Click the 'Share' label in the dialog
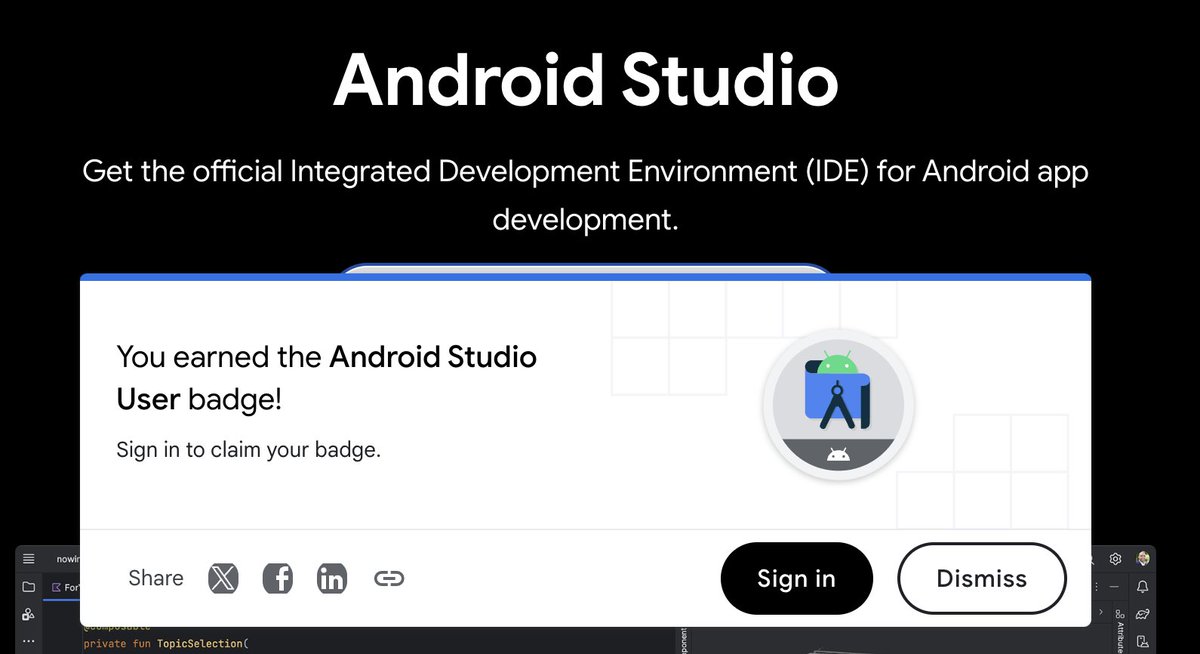This screenshot has width=1200, height=654. pos(156,578)
